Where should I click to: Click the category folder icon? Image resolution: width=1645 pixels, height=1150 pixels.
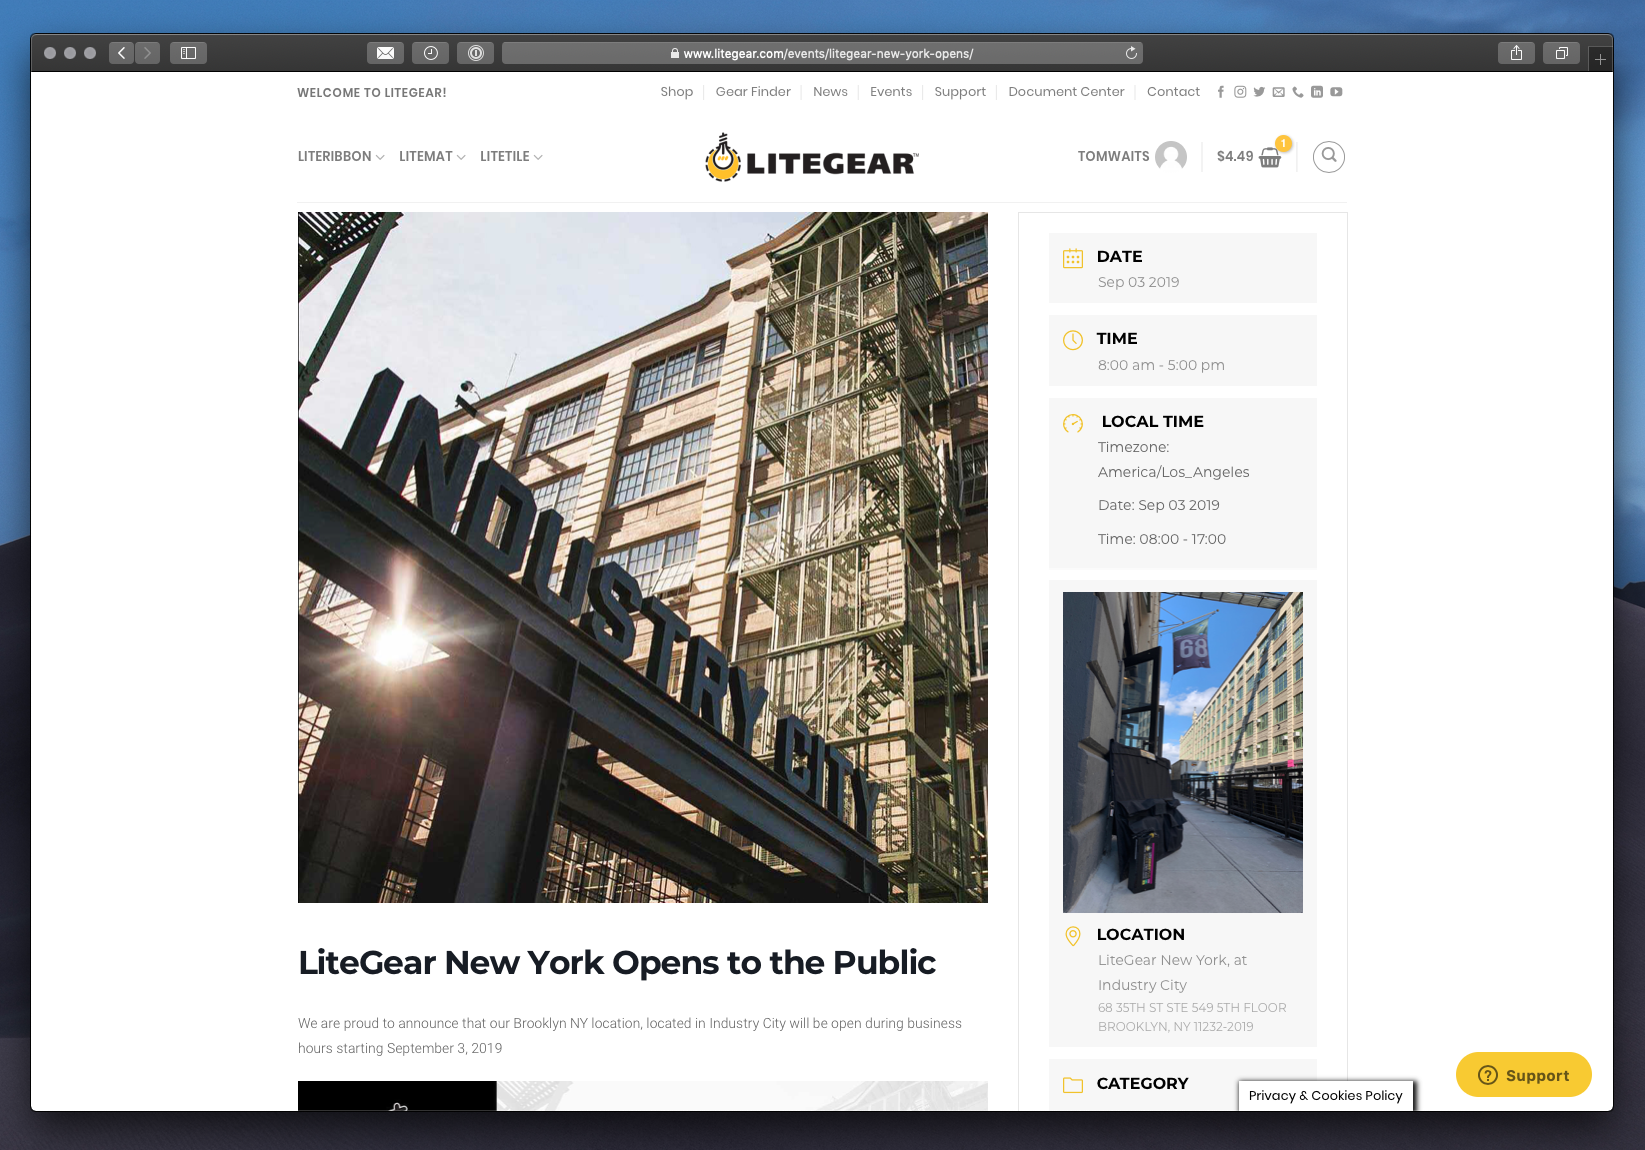1073,1085
